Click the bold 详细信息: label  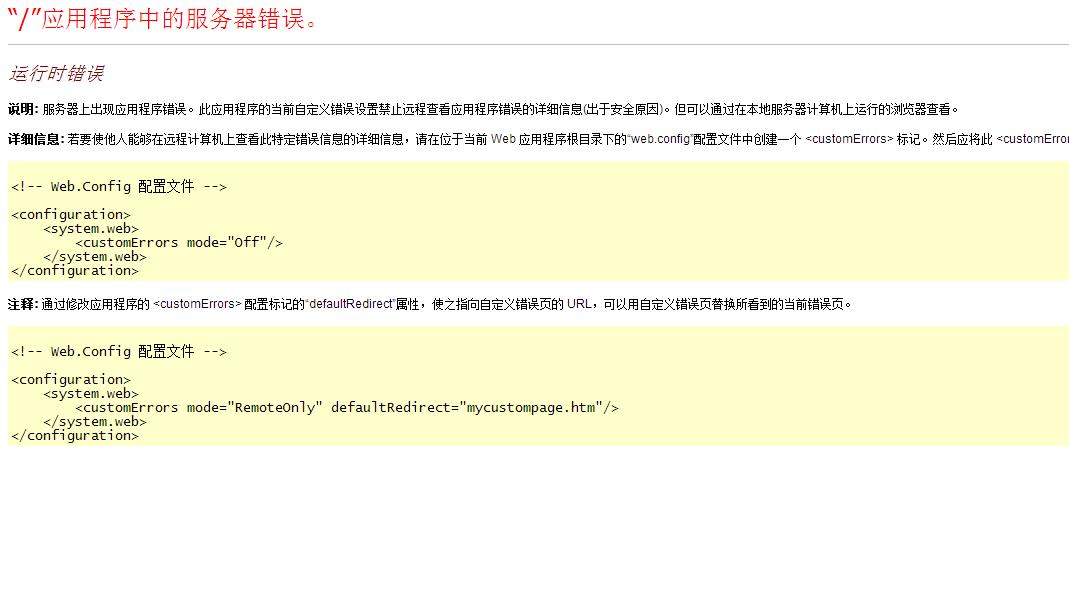[35, 139]
